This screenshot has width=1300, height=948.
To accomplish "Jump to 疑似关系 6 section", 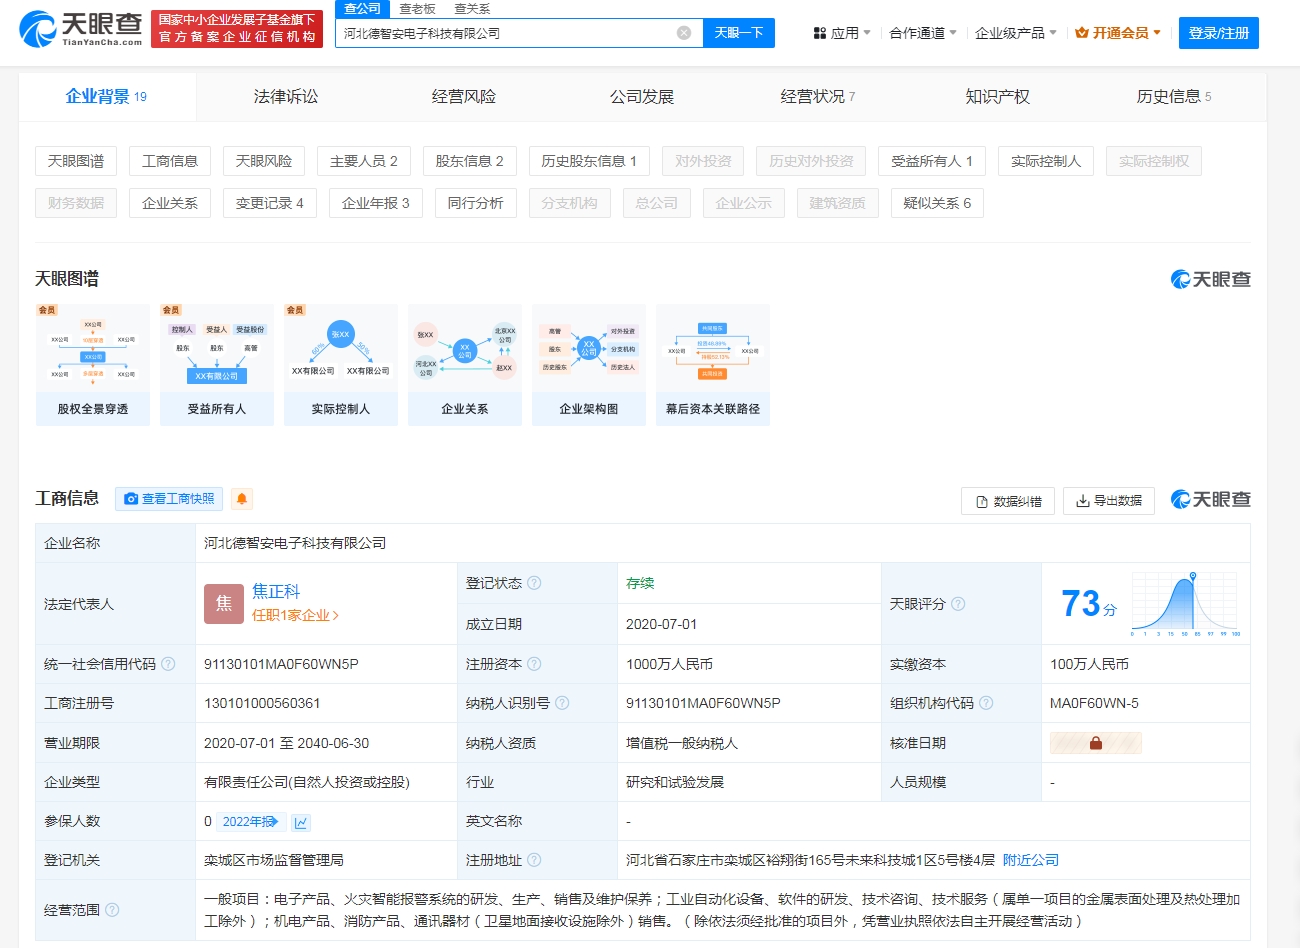I will [x=937, y=203].
